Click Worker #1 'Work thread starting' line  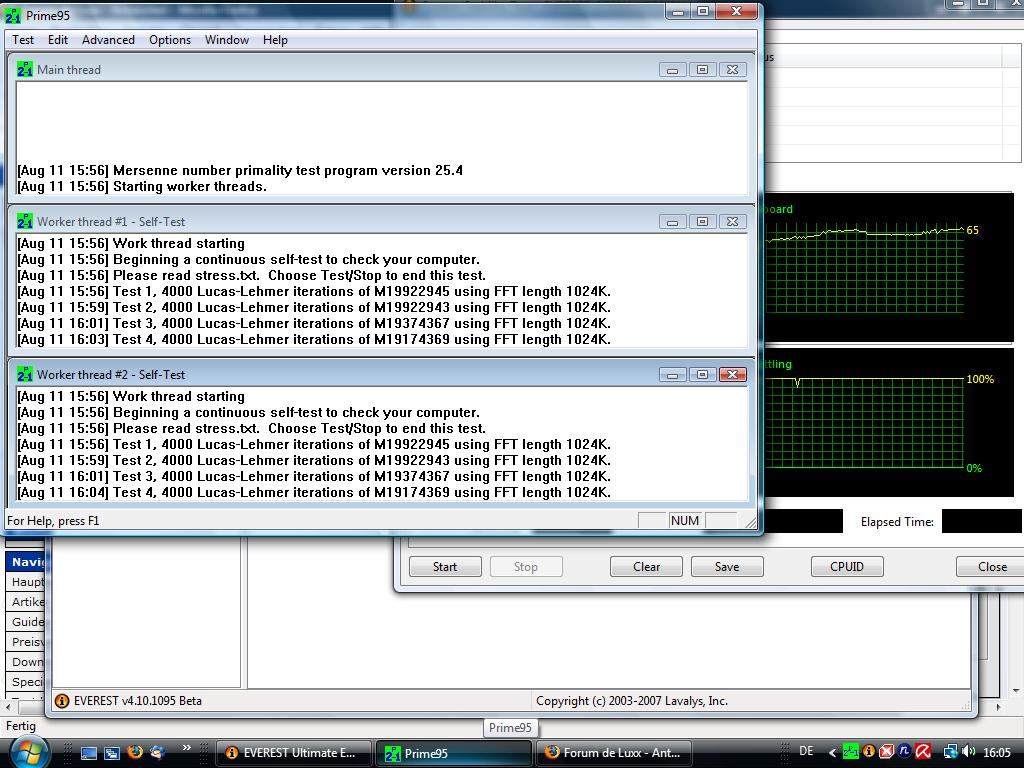(131, 244)
